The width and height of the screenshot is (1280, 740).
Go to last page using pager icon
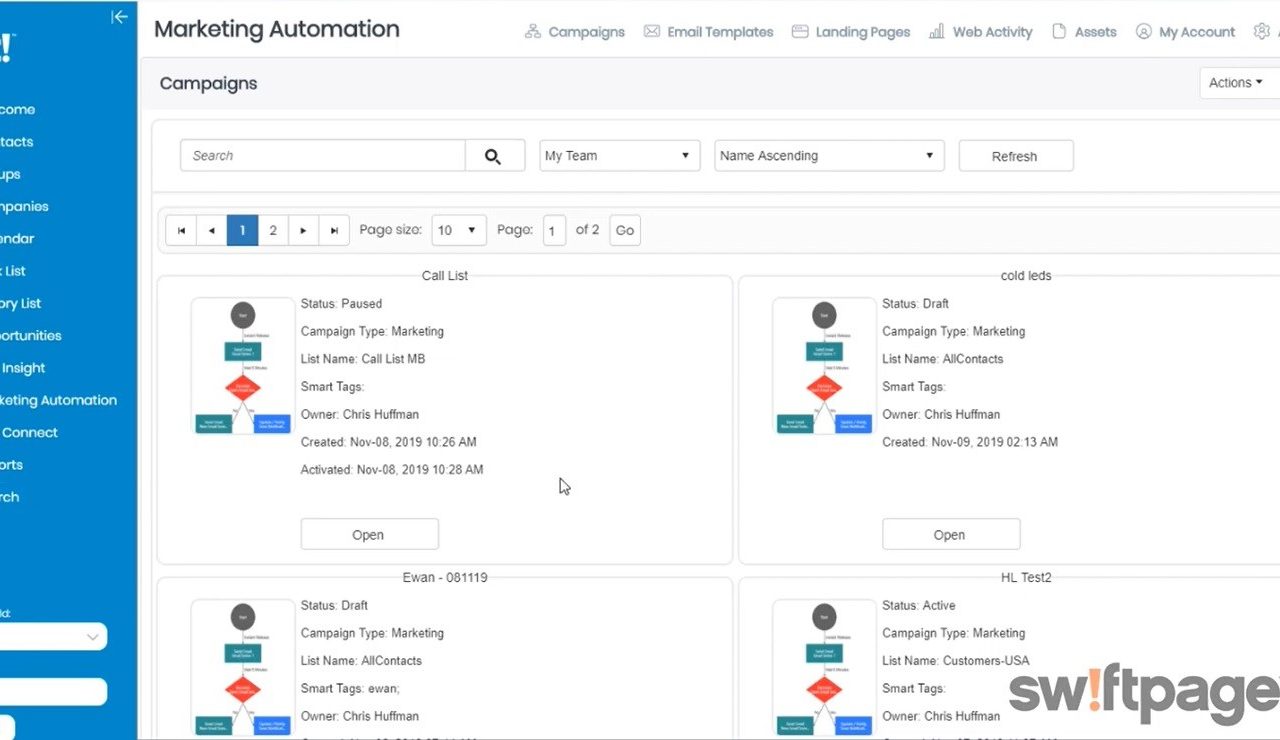pyautogui.click(x=334, y=230)
